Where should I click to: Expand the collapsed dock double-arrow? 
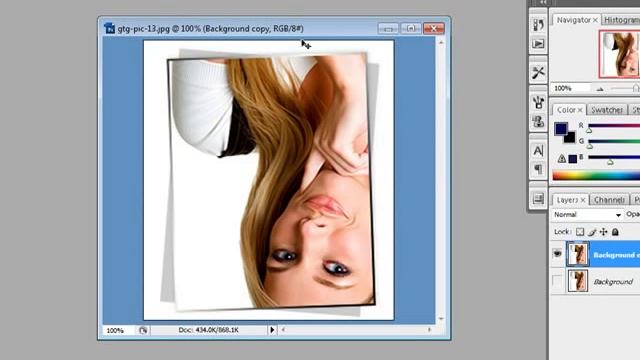click(542, 2)
